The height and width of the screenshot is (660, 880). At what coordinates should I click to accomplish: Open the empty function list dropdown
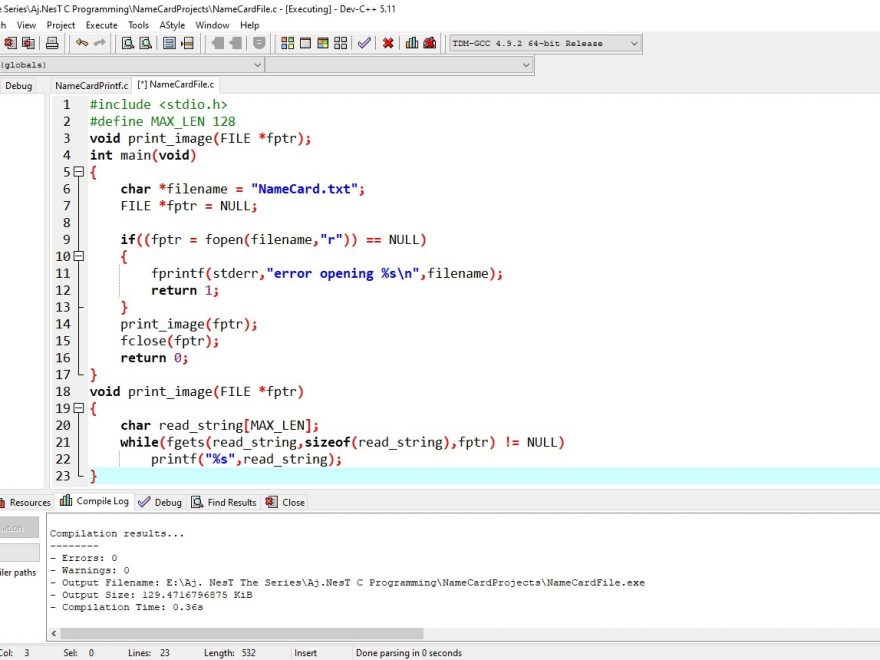click(x=527, y=65)
